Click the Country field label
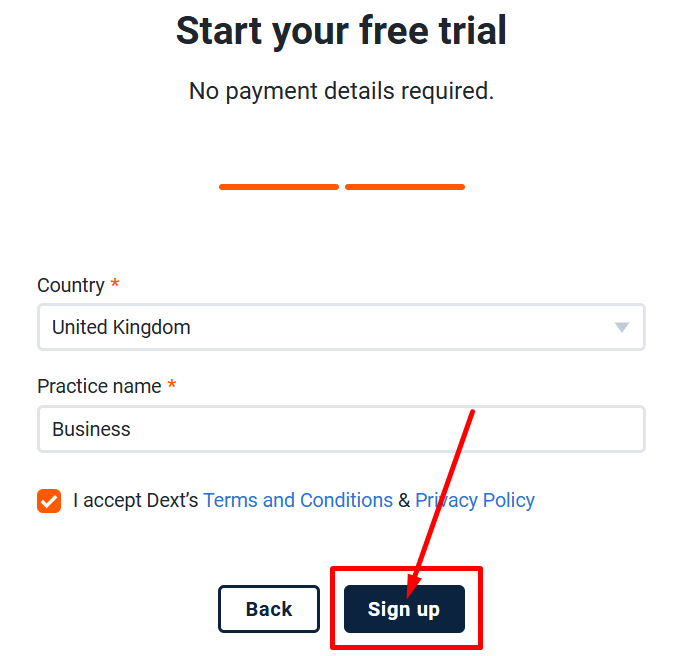Image resolution: width=675 pixels, height=656 pixels. (71, 285)
